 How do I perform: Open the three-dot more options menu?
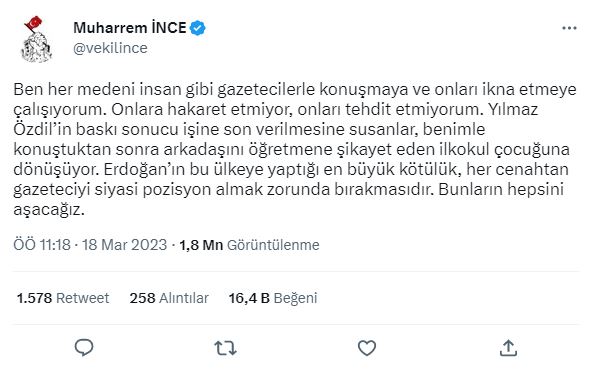(569, 28)
